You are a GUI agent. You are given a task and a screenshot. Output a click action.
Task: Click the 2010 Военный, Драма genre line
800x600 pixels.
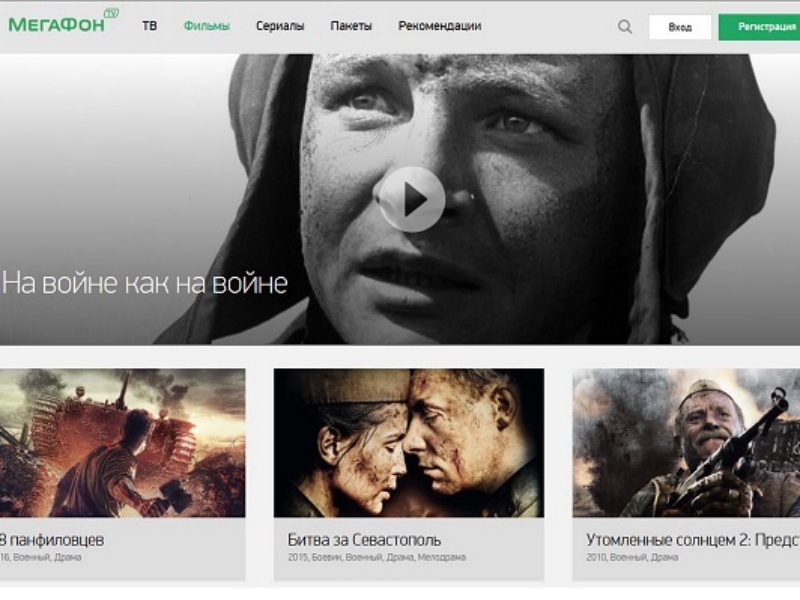click(634, 557)
